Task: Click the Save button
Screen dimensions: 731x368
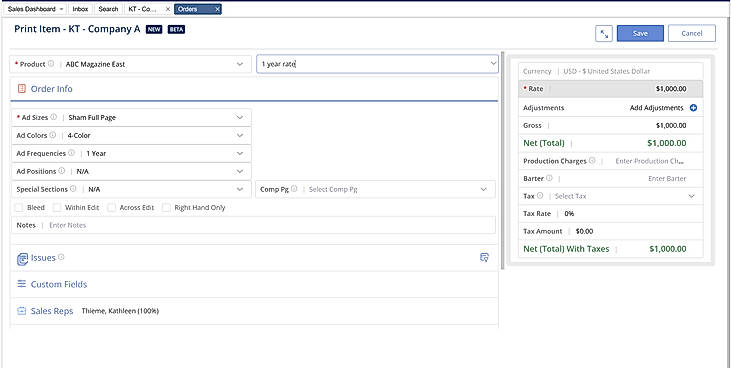Action: click(640, 34)
